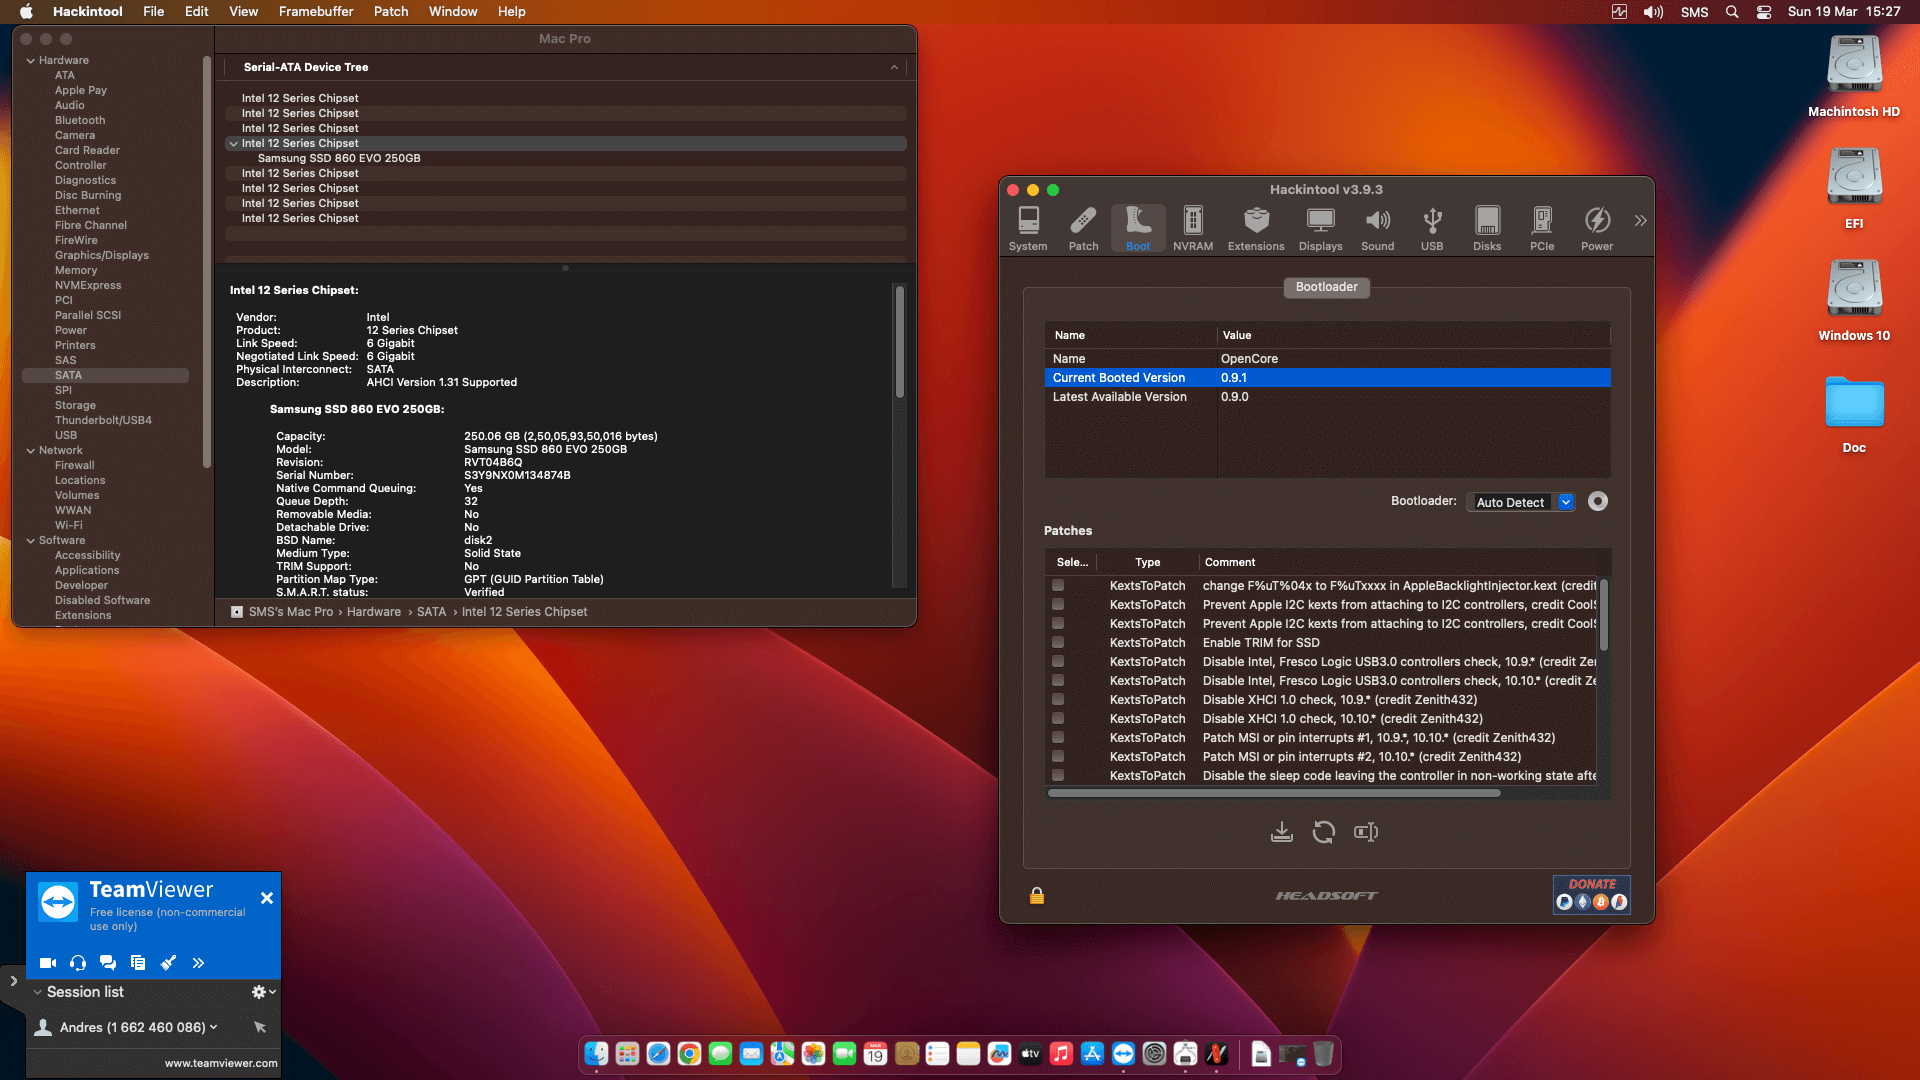Open the Bootloader Auto Detect dropdown

1521,502
